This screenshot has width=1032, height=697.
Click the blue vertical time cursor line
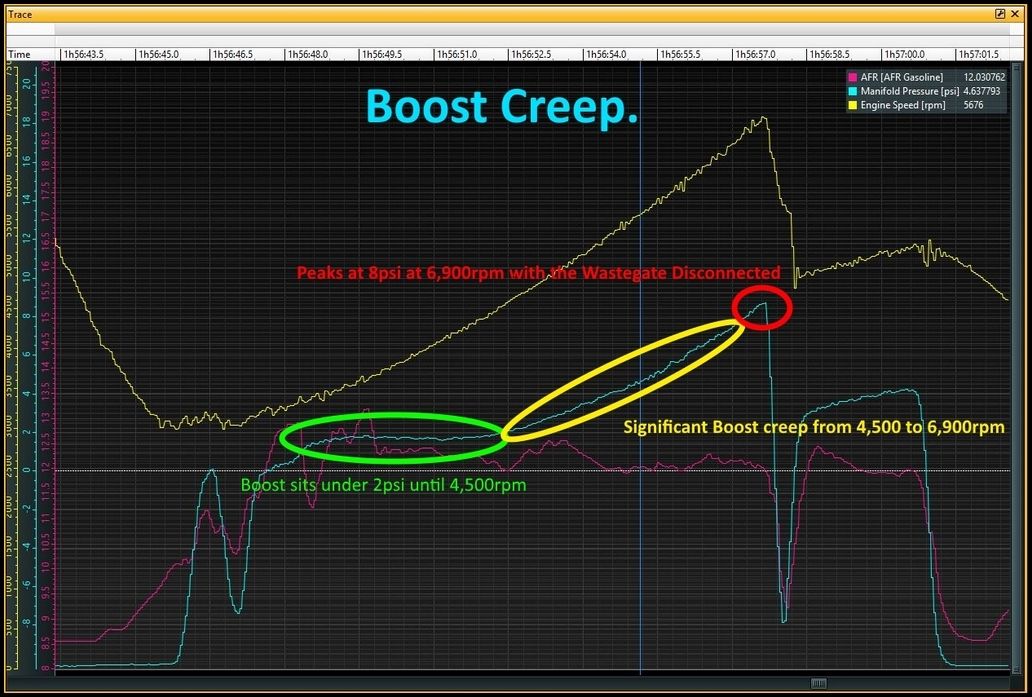pyautogui.click(x=640, y=400)
